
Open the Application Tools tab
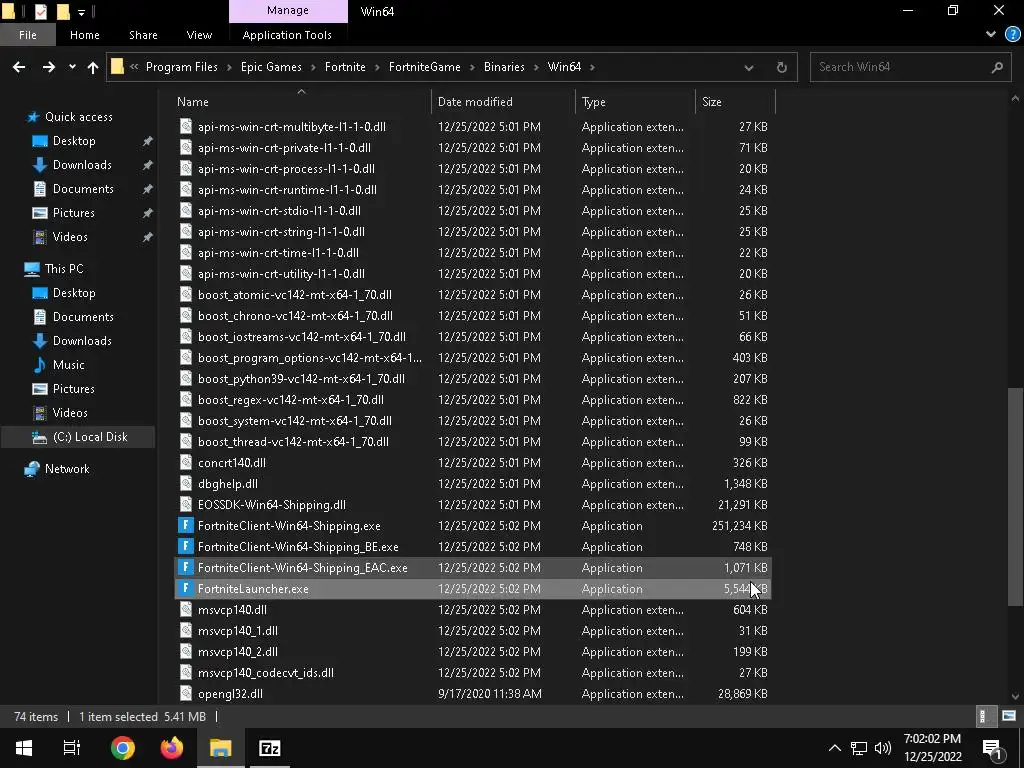(x=287, y=35)
